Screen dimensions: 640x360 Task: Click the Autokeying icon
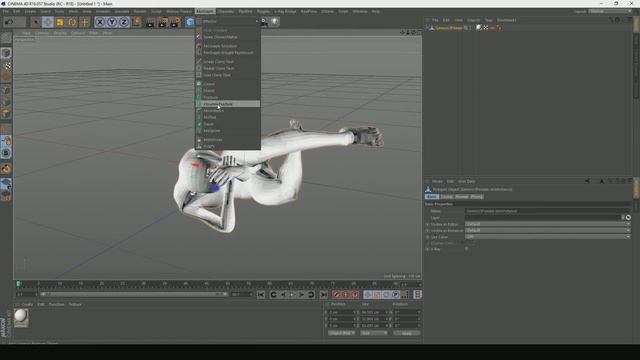pyautogui.click(x=346, y=295)
